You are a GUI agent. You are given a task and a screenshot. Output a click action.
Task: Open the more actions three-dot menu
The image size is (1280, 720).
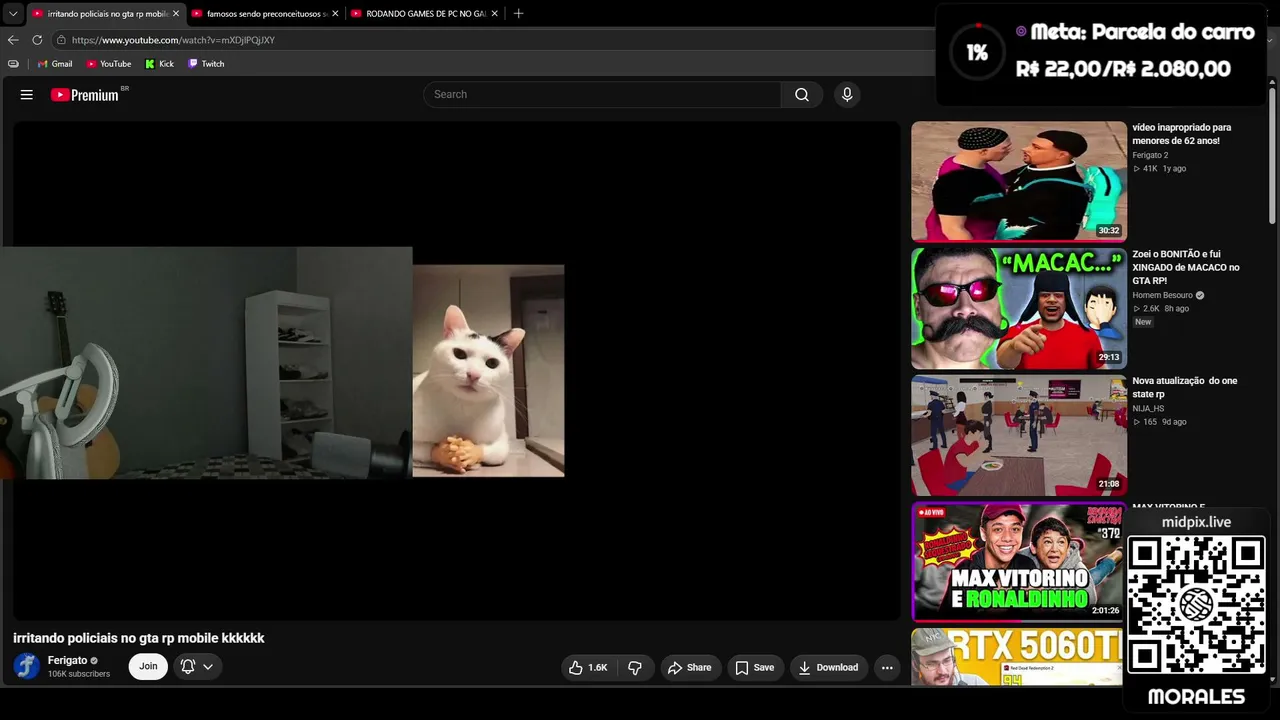pos(887,667)
